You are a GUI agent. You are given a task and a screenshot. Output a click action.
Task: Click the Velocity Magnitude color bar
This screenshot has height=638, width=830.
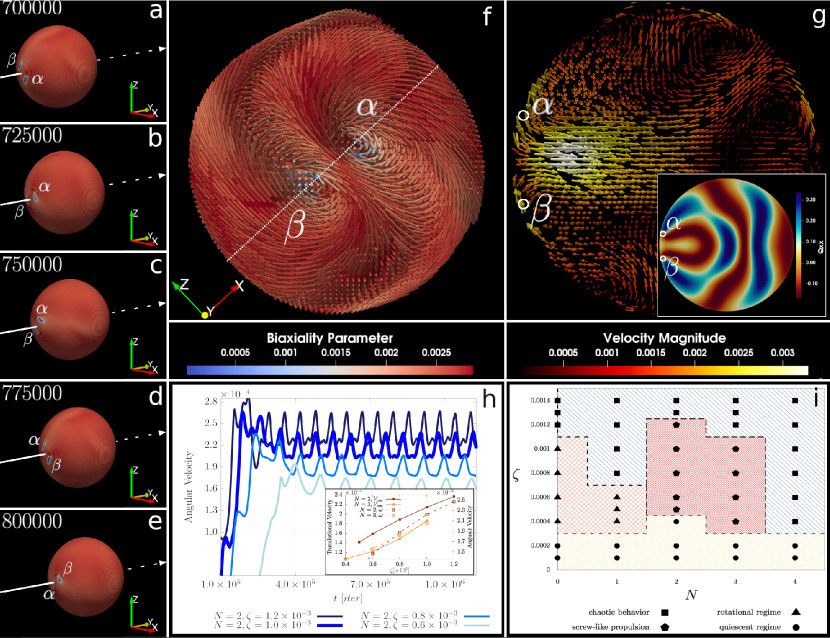[665, 370]
